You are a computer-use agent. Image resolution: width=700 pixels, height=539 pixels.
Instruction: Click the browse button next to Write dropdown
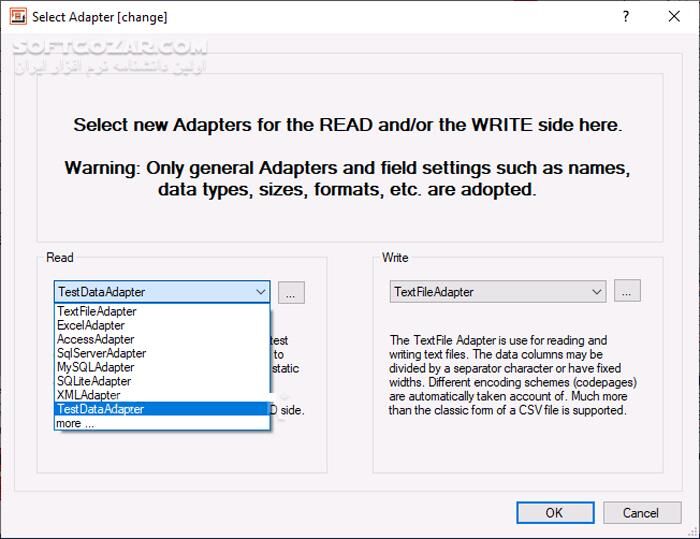[x=627, y=292]
